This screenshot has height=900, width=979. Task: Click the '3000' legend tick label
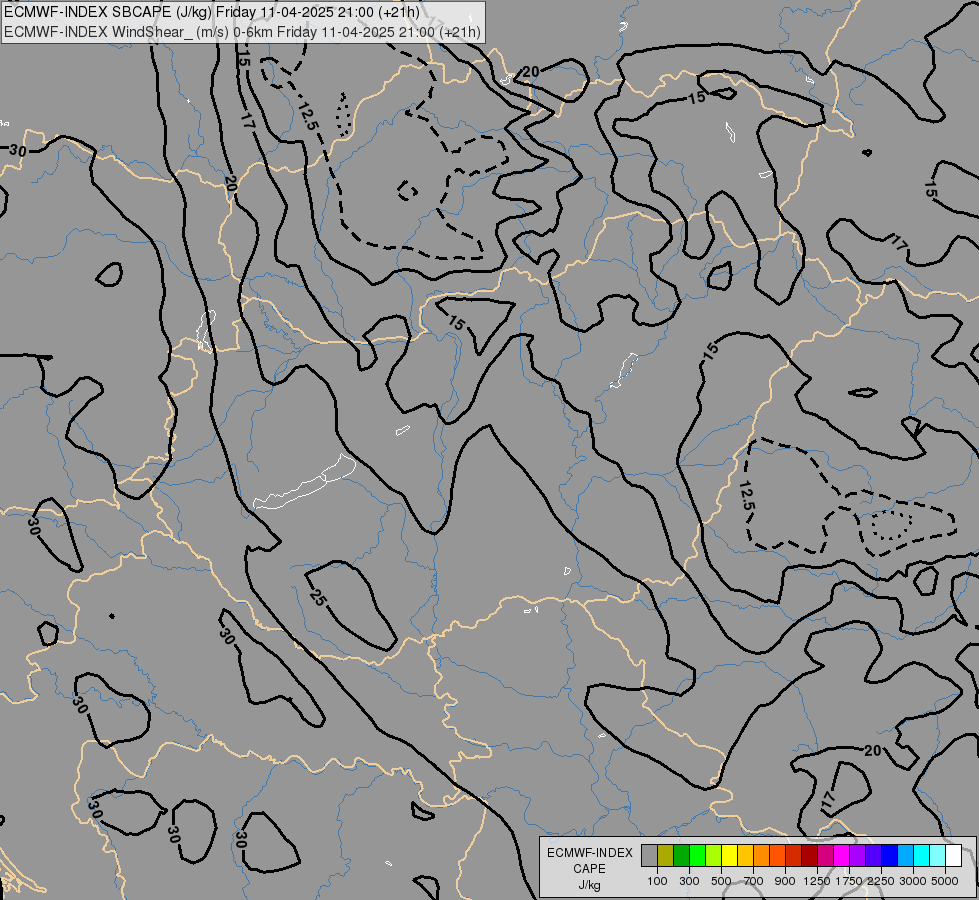coord(913,881)
